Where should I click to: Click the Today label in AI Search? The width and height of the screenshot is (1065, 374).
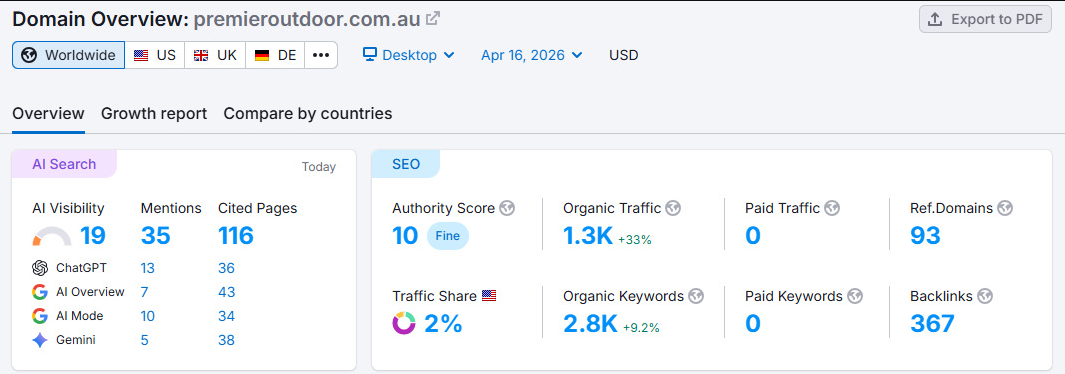point(319,167)
